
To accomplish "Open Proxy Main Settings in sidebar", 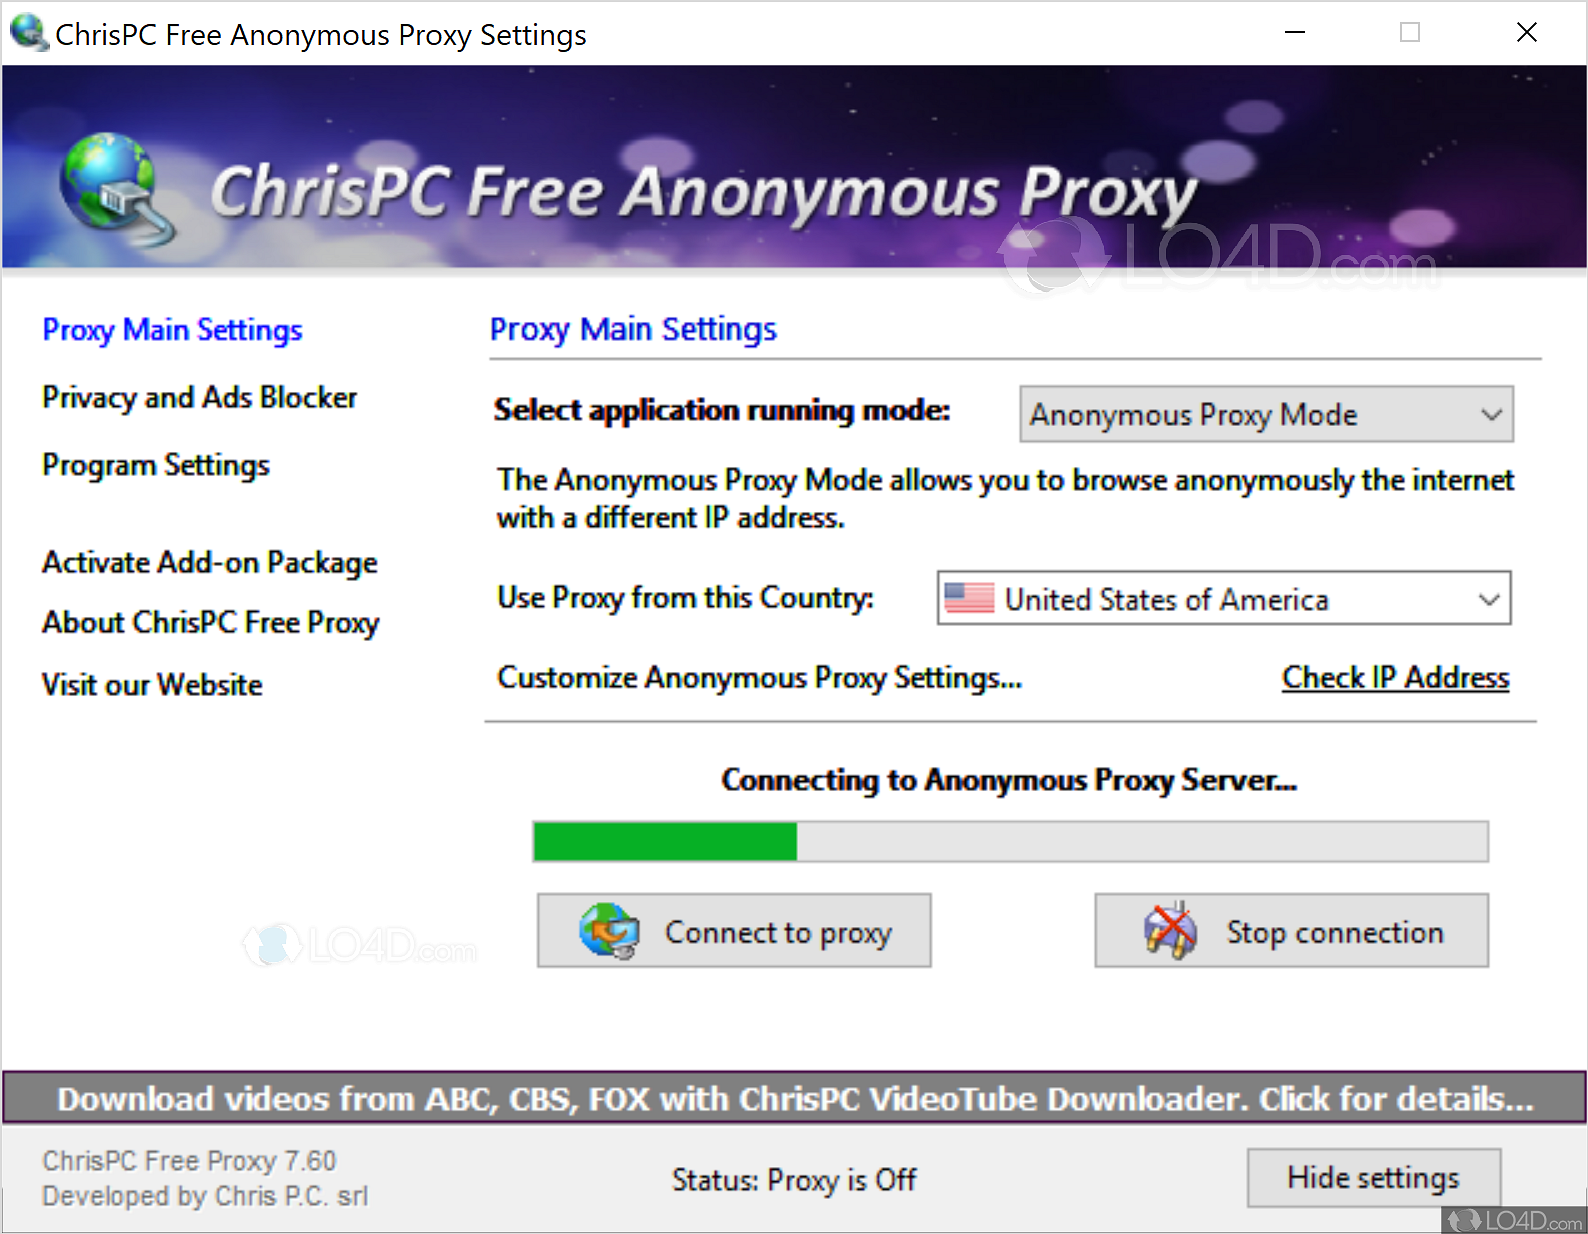I will [172, 330].
